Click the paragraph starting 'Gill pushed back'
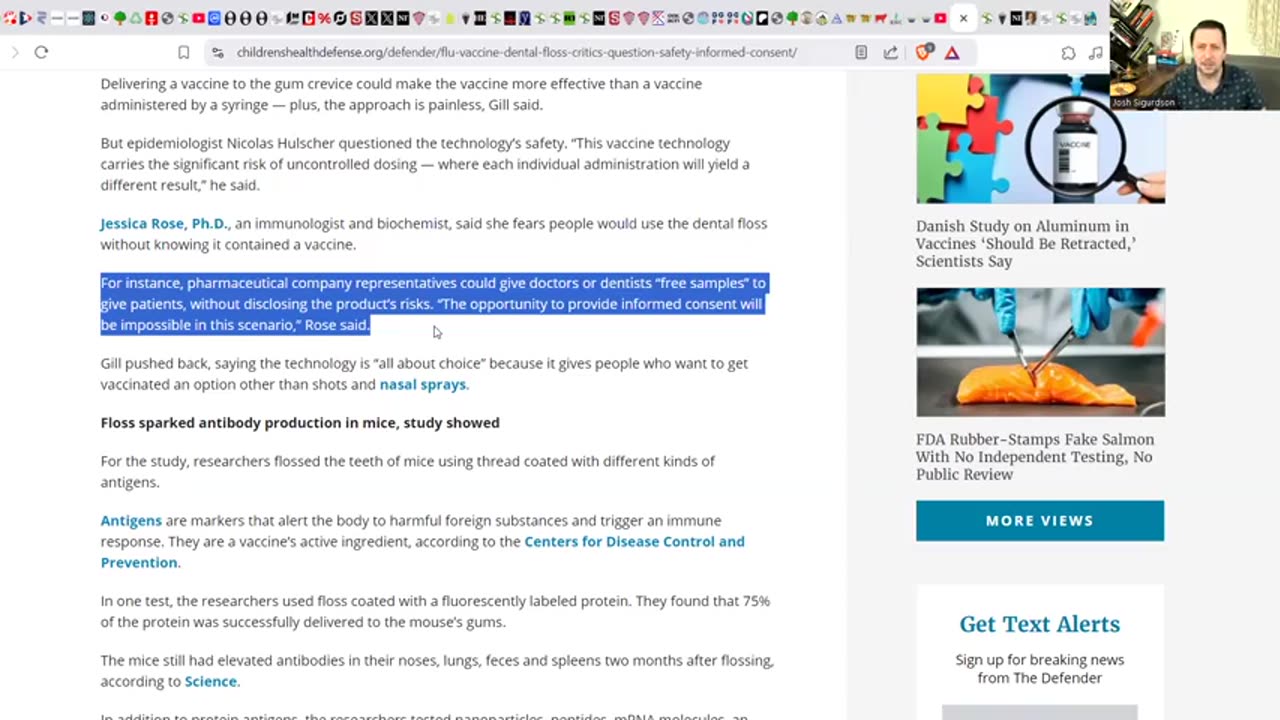Viewport: 1280px width, 720px height. click(424, 373)
